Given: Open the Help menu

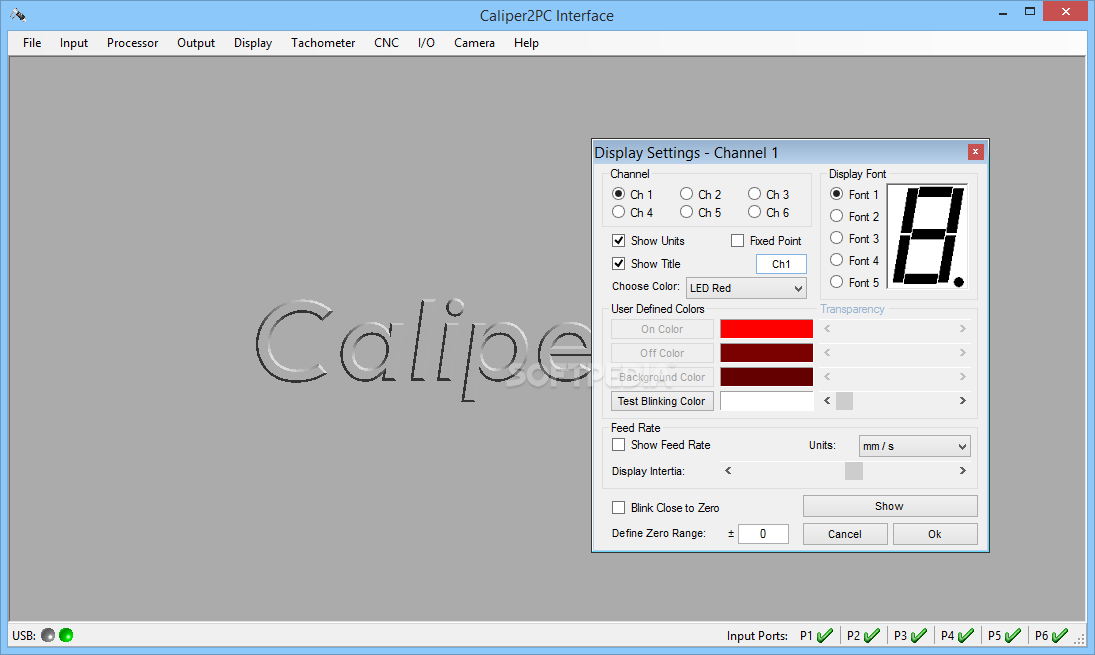Looking at the screenshot, I should click(527, 43).
